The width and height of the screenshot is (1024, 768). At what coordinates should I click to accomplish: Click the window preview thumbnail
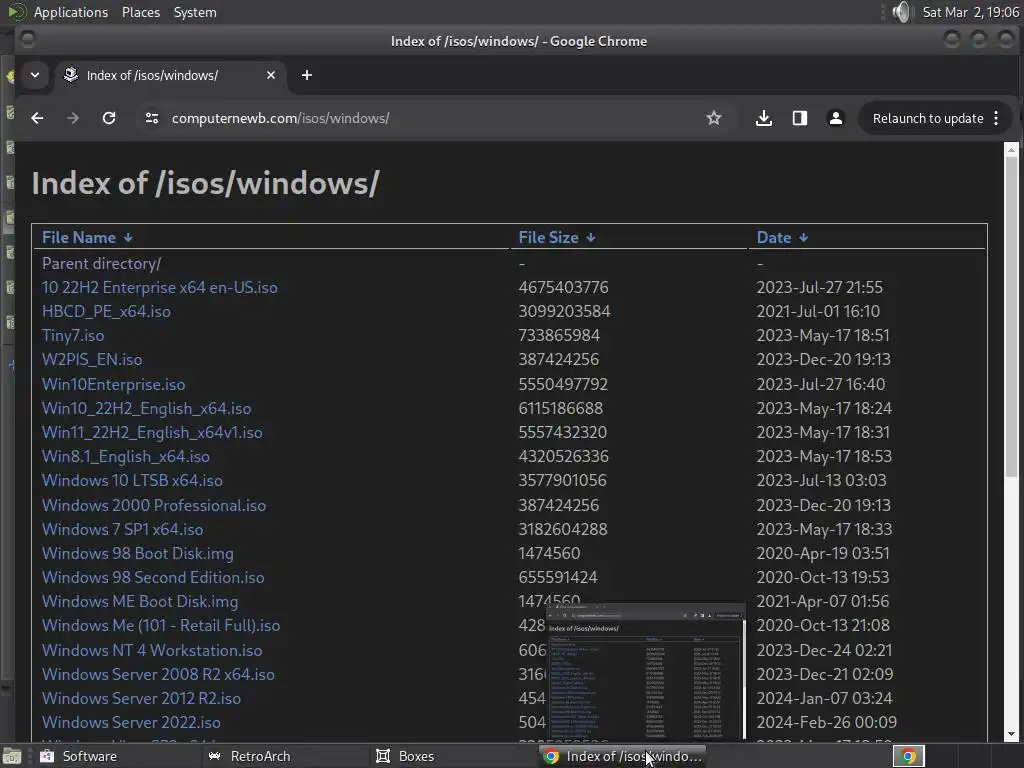[645, 672]
